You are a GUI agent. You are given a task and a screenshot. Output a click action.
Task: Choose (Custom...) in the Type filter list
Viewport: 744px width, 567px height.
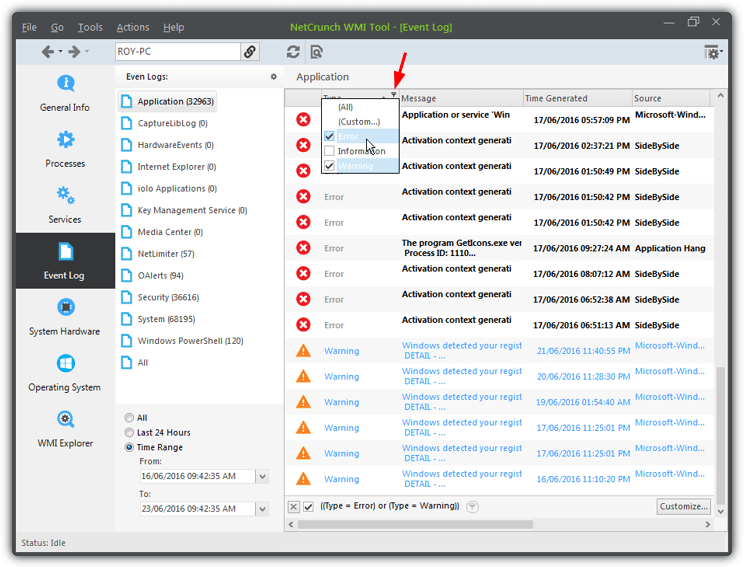(x=359, y=121)
